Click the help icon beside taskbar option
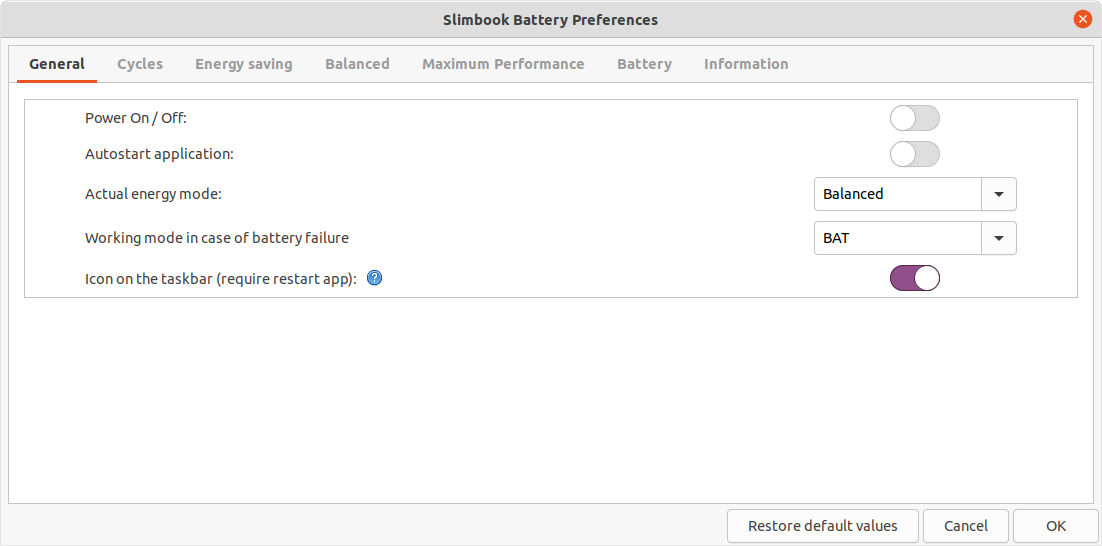The image size is (1102, 546). (375, 278)
